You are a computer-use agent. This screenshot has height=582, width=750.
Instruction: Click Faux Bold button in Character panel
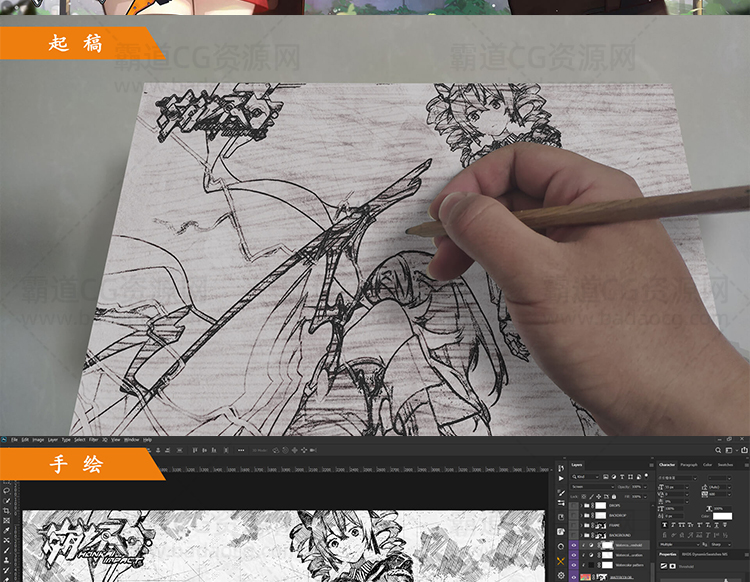point(664,525)
